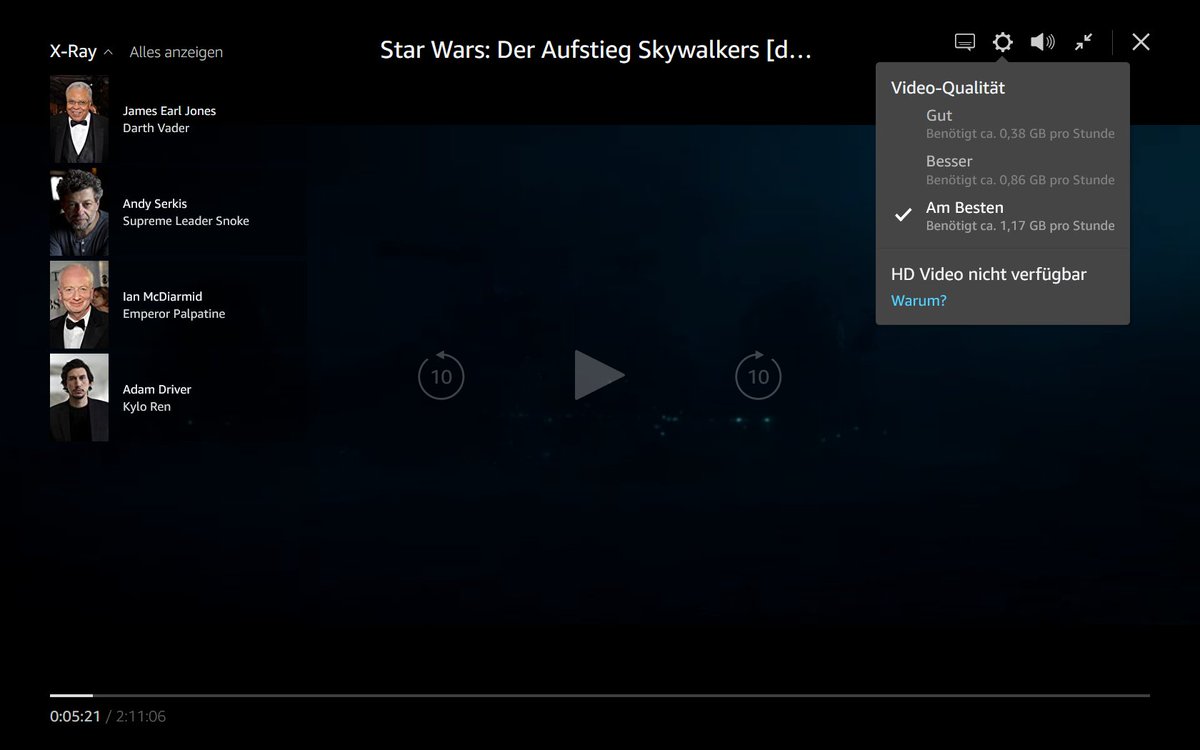Click the Star Wars movie title
This screenshot has height=750, width=1200.
[x=596, y=50]
